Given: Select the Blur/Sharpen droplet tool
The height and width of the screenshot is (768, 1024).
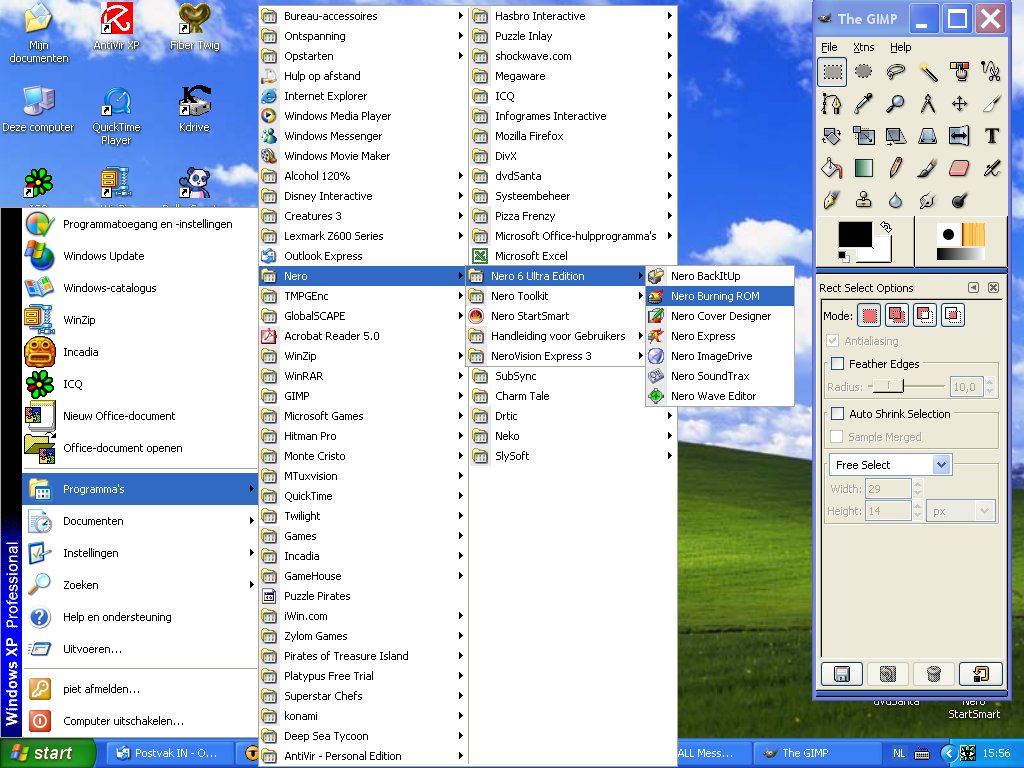Looking at the screenshot, I should 896,200.
